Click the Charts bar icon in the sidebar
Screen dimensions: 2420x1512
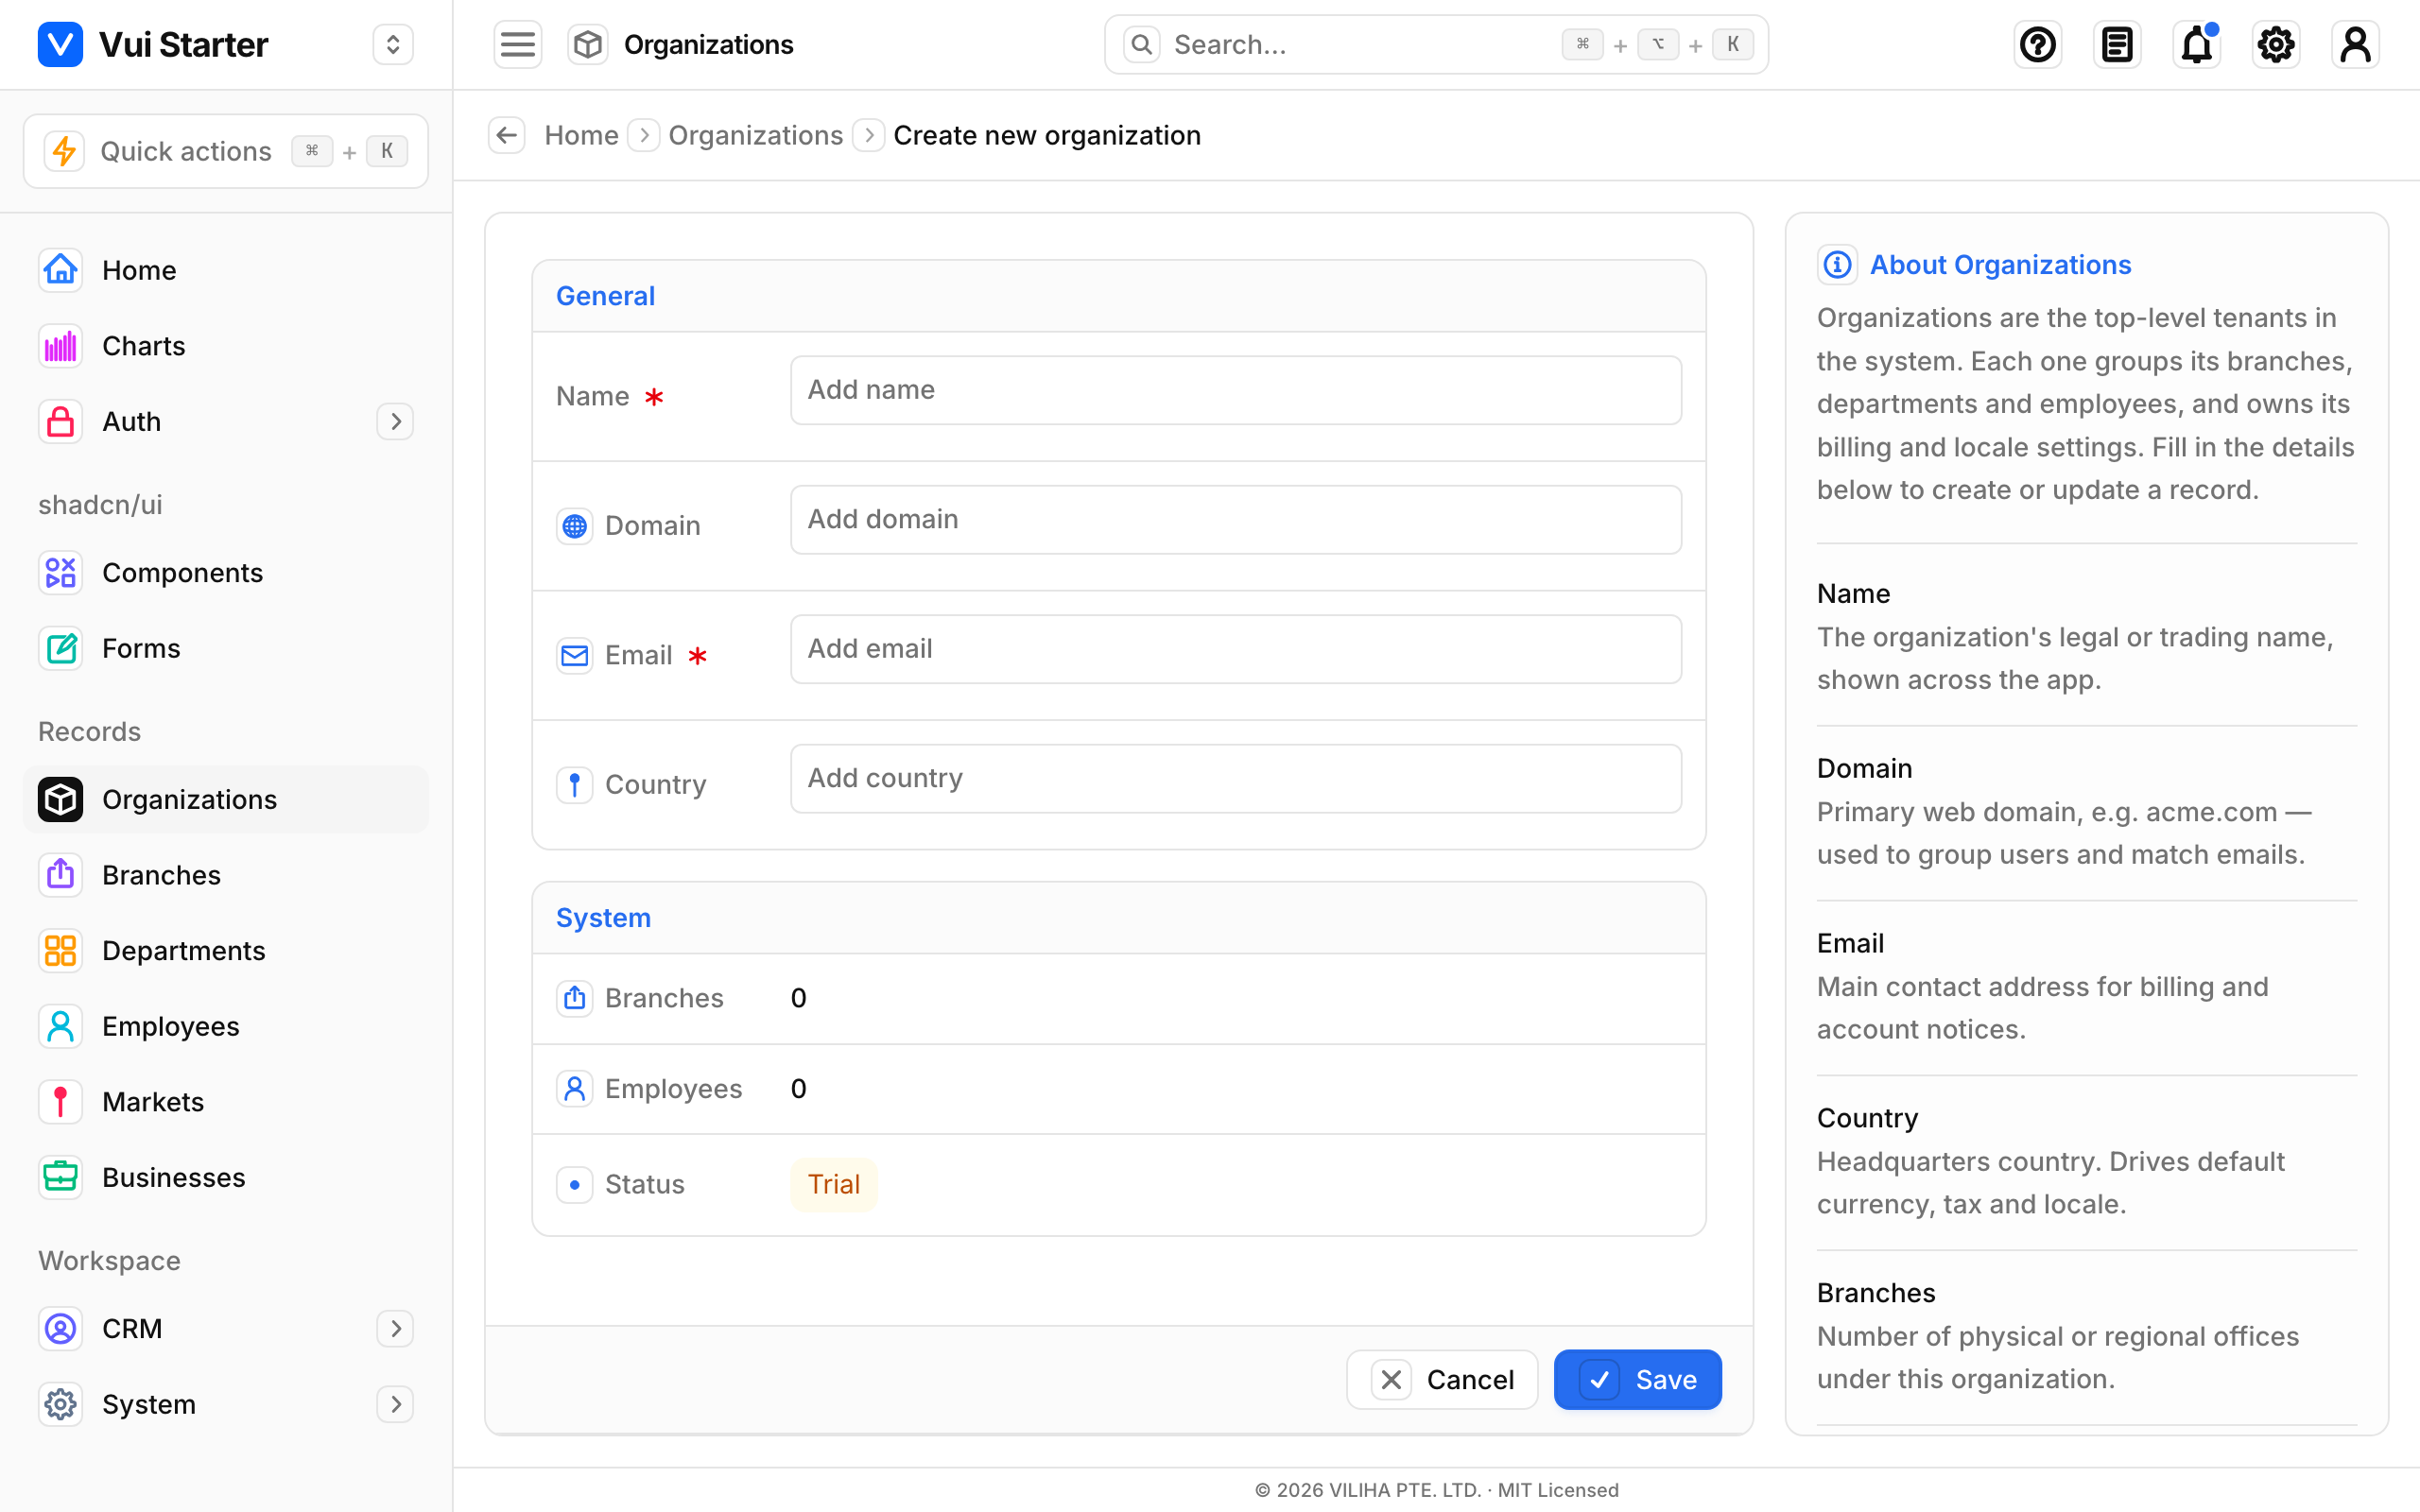[60, 346]
